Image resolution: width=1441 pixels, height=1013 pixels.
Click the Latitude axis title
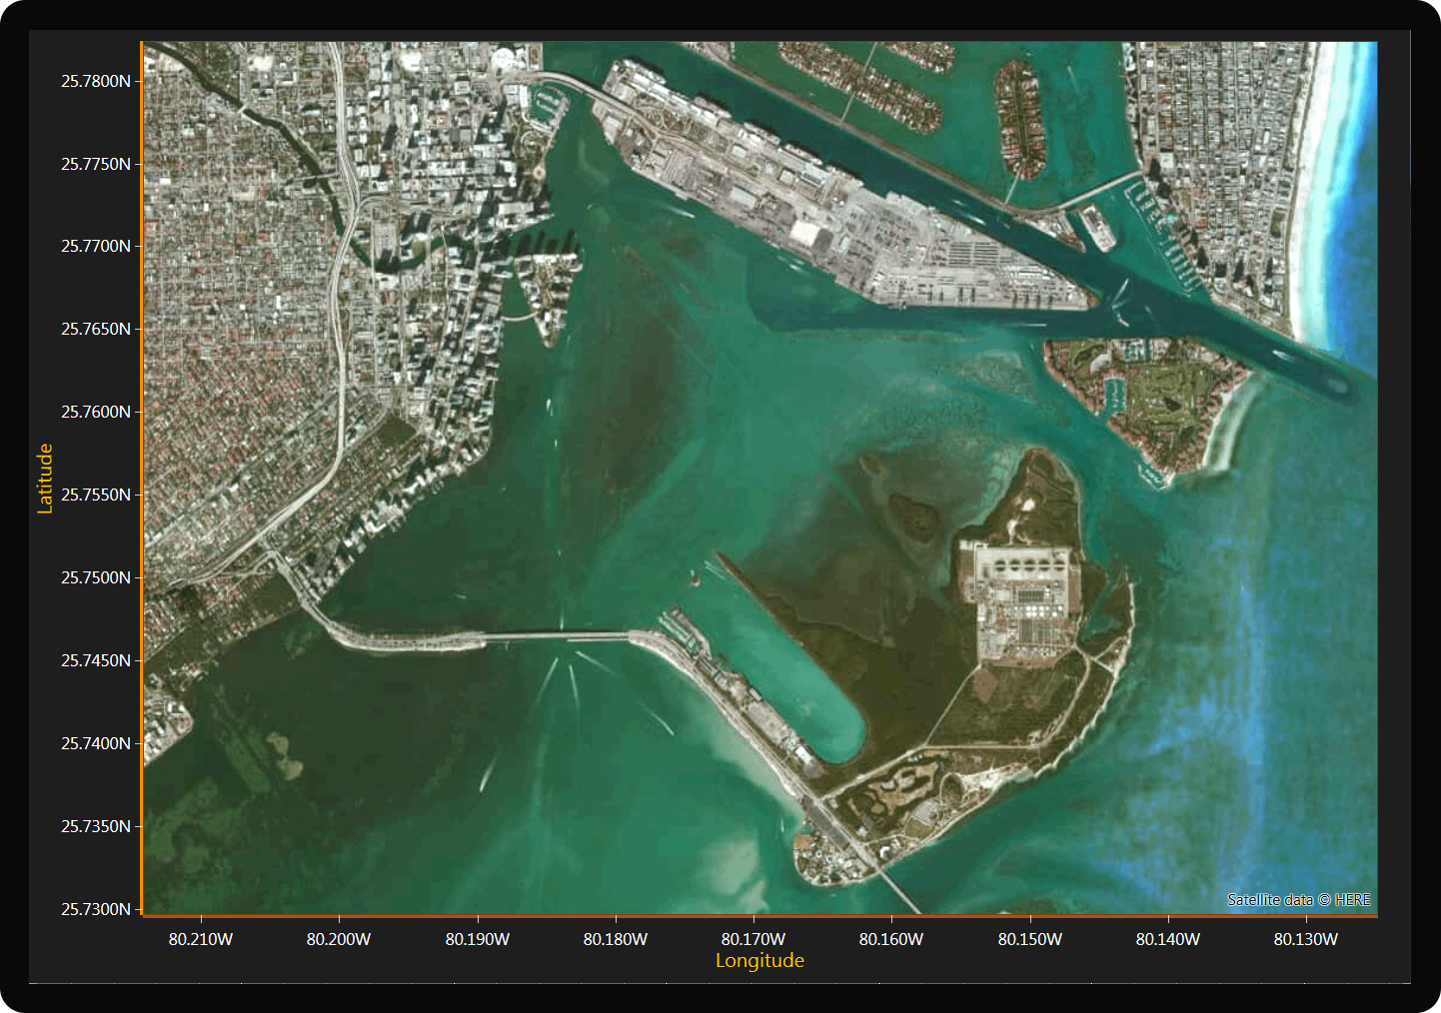coord(45,478)
